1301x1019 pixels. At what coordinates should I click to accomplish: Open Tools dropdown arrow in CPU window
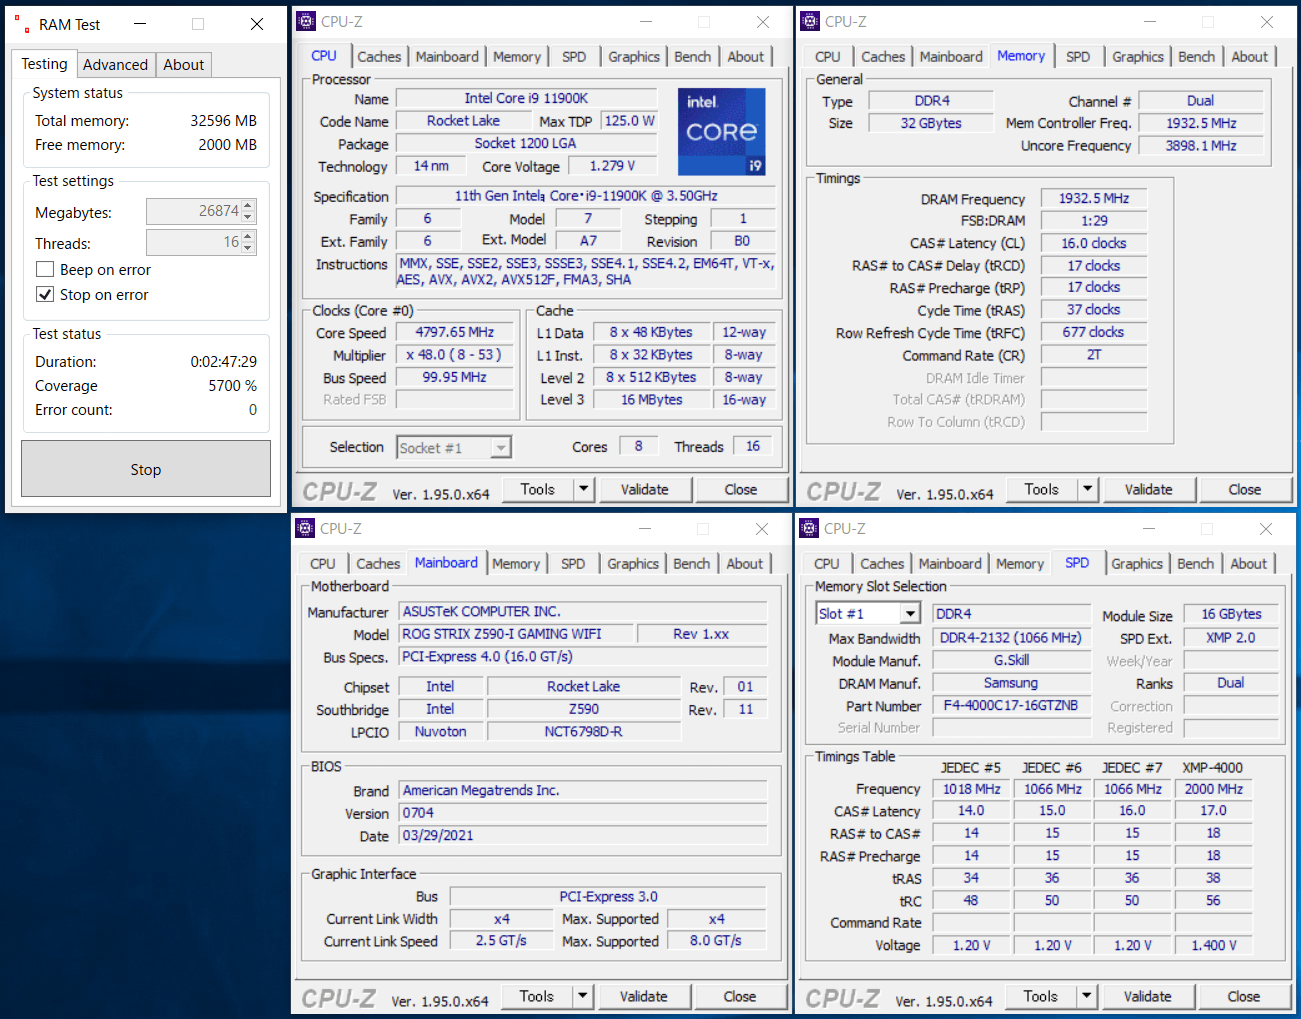click(583, 489)
